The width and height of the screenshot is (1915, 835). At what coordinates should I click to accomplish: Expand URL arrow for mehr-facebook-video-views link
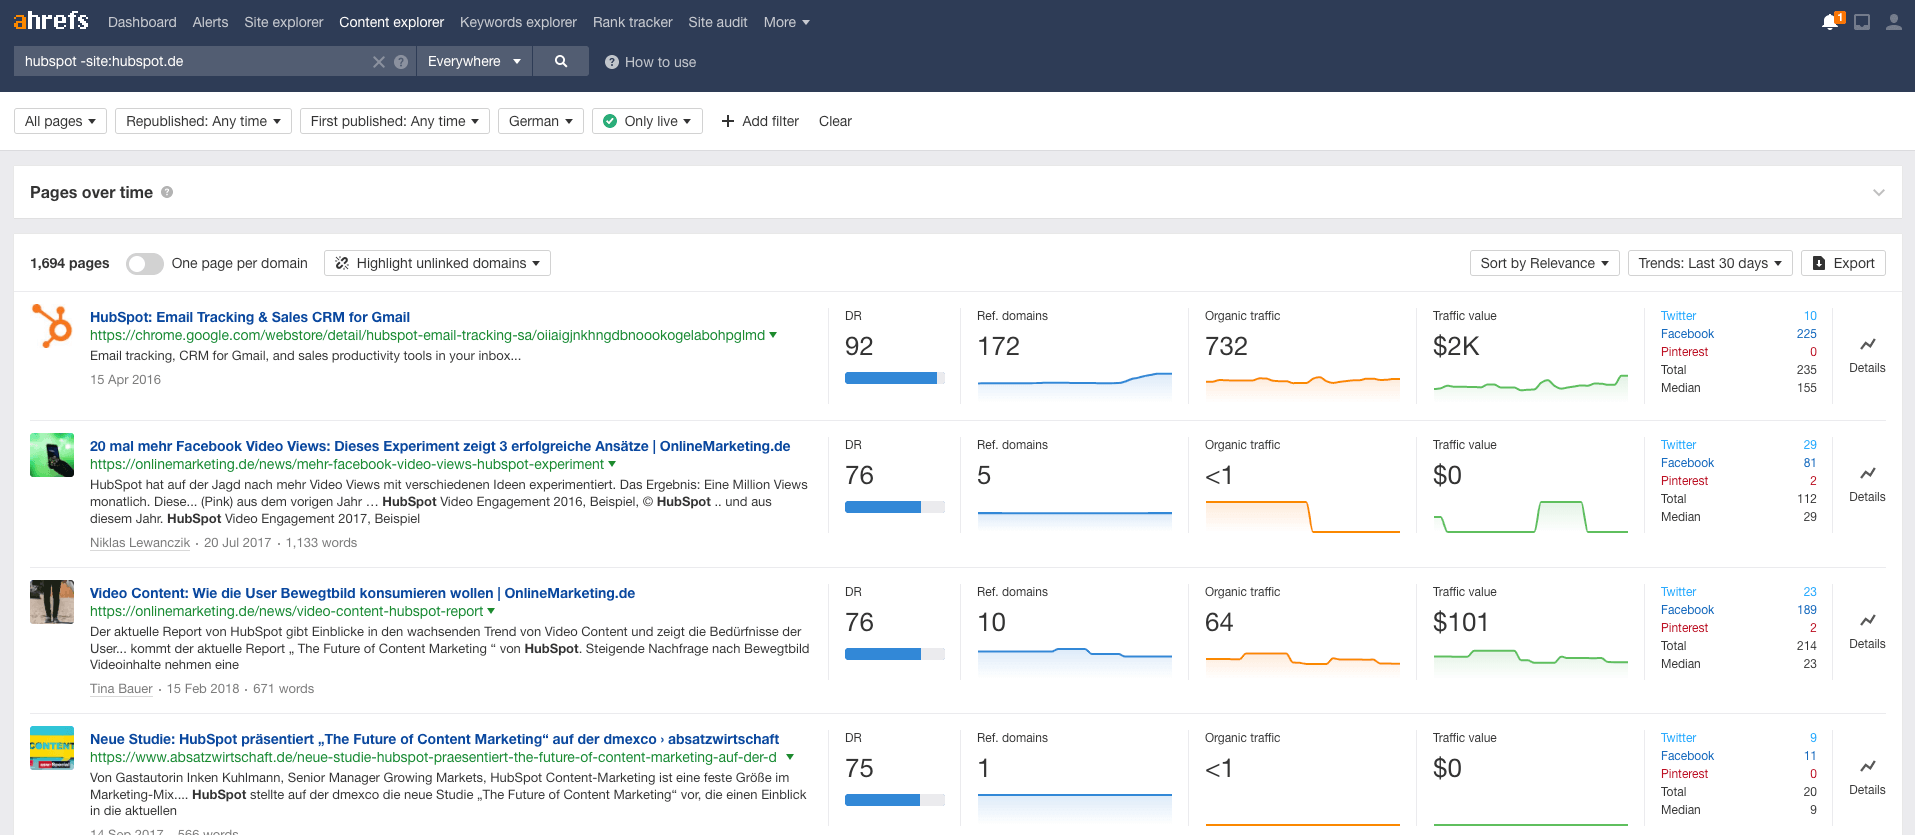612,464
